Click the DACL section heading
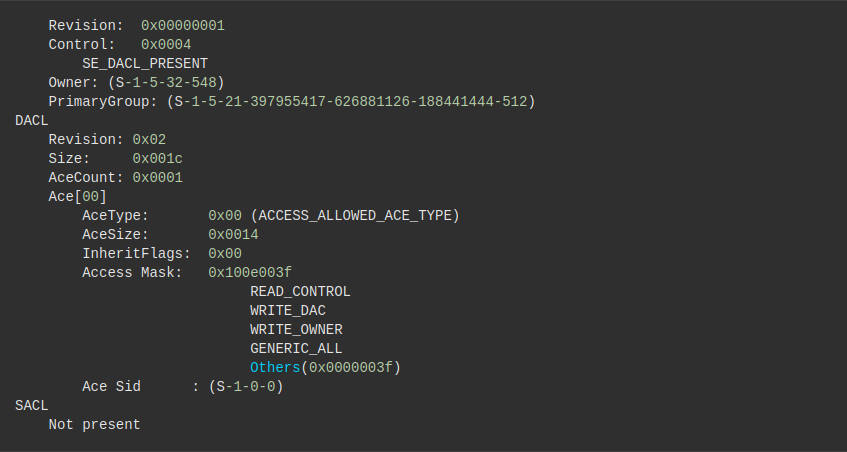 (32, 120)
